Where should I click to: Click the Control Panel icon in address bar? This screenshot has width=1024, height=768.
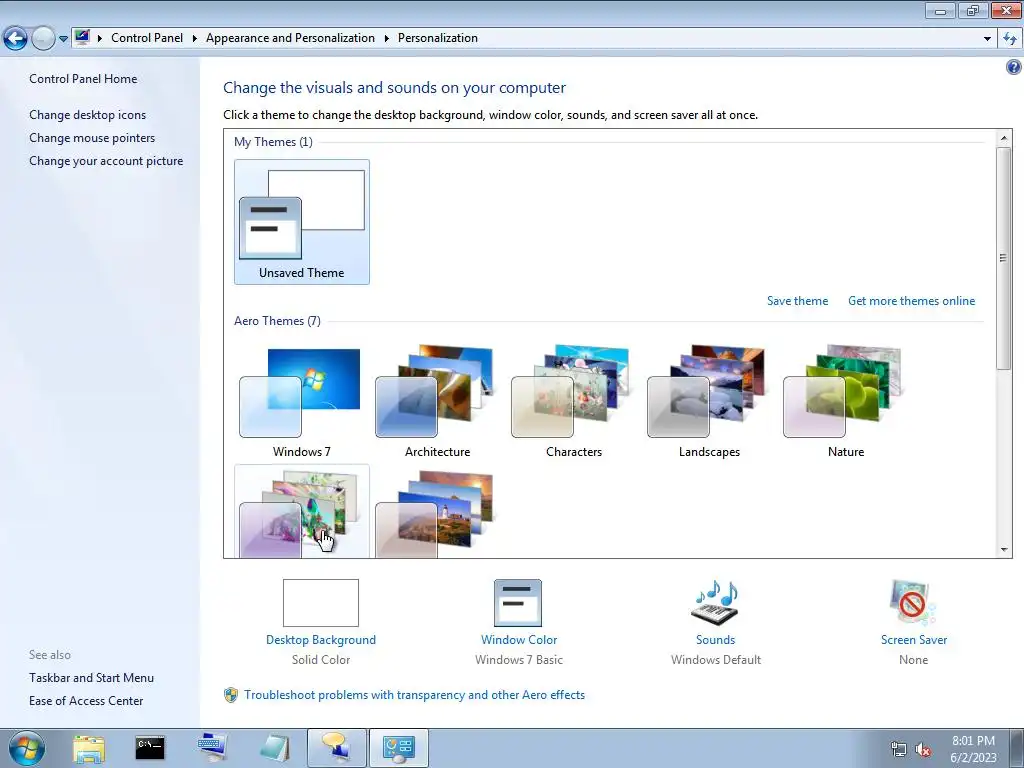82,37
